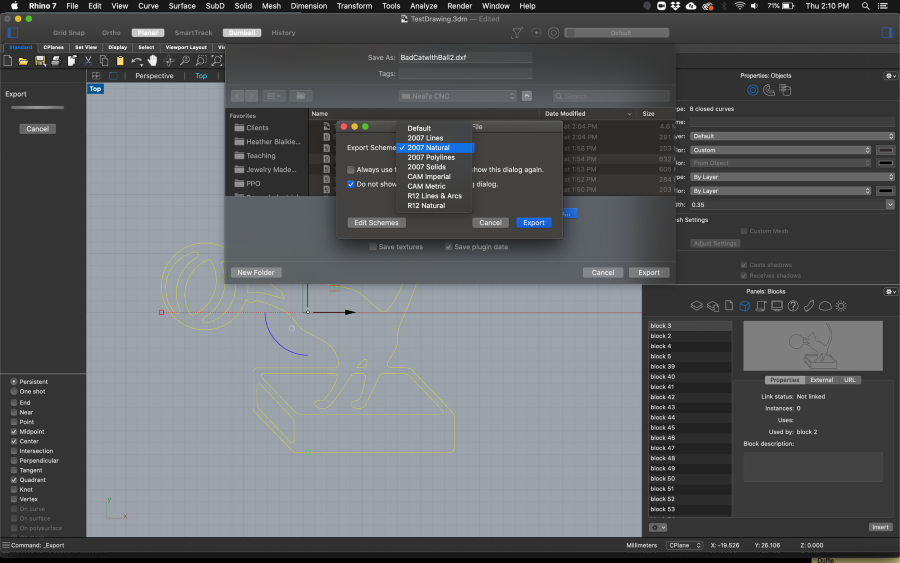Click the Cut scissors icon
Viewport: 900px width, 563px height.
coord(88,60)
